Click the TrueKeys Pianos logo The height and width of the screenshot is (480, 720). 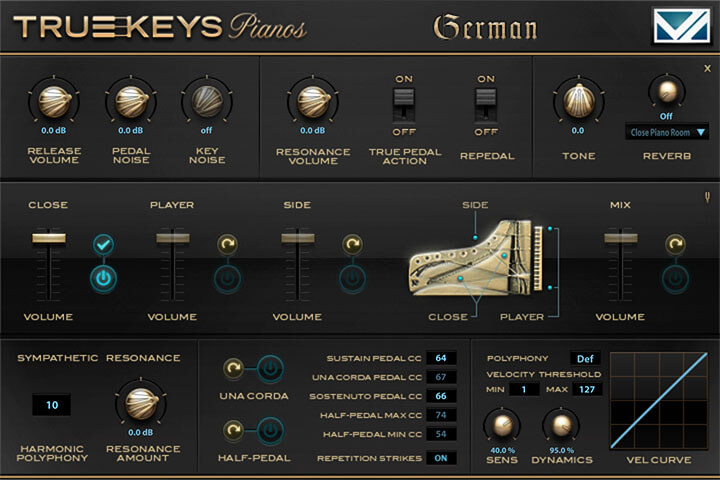(x=160, y=27)
